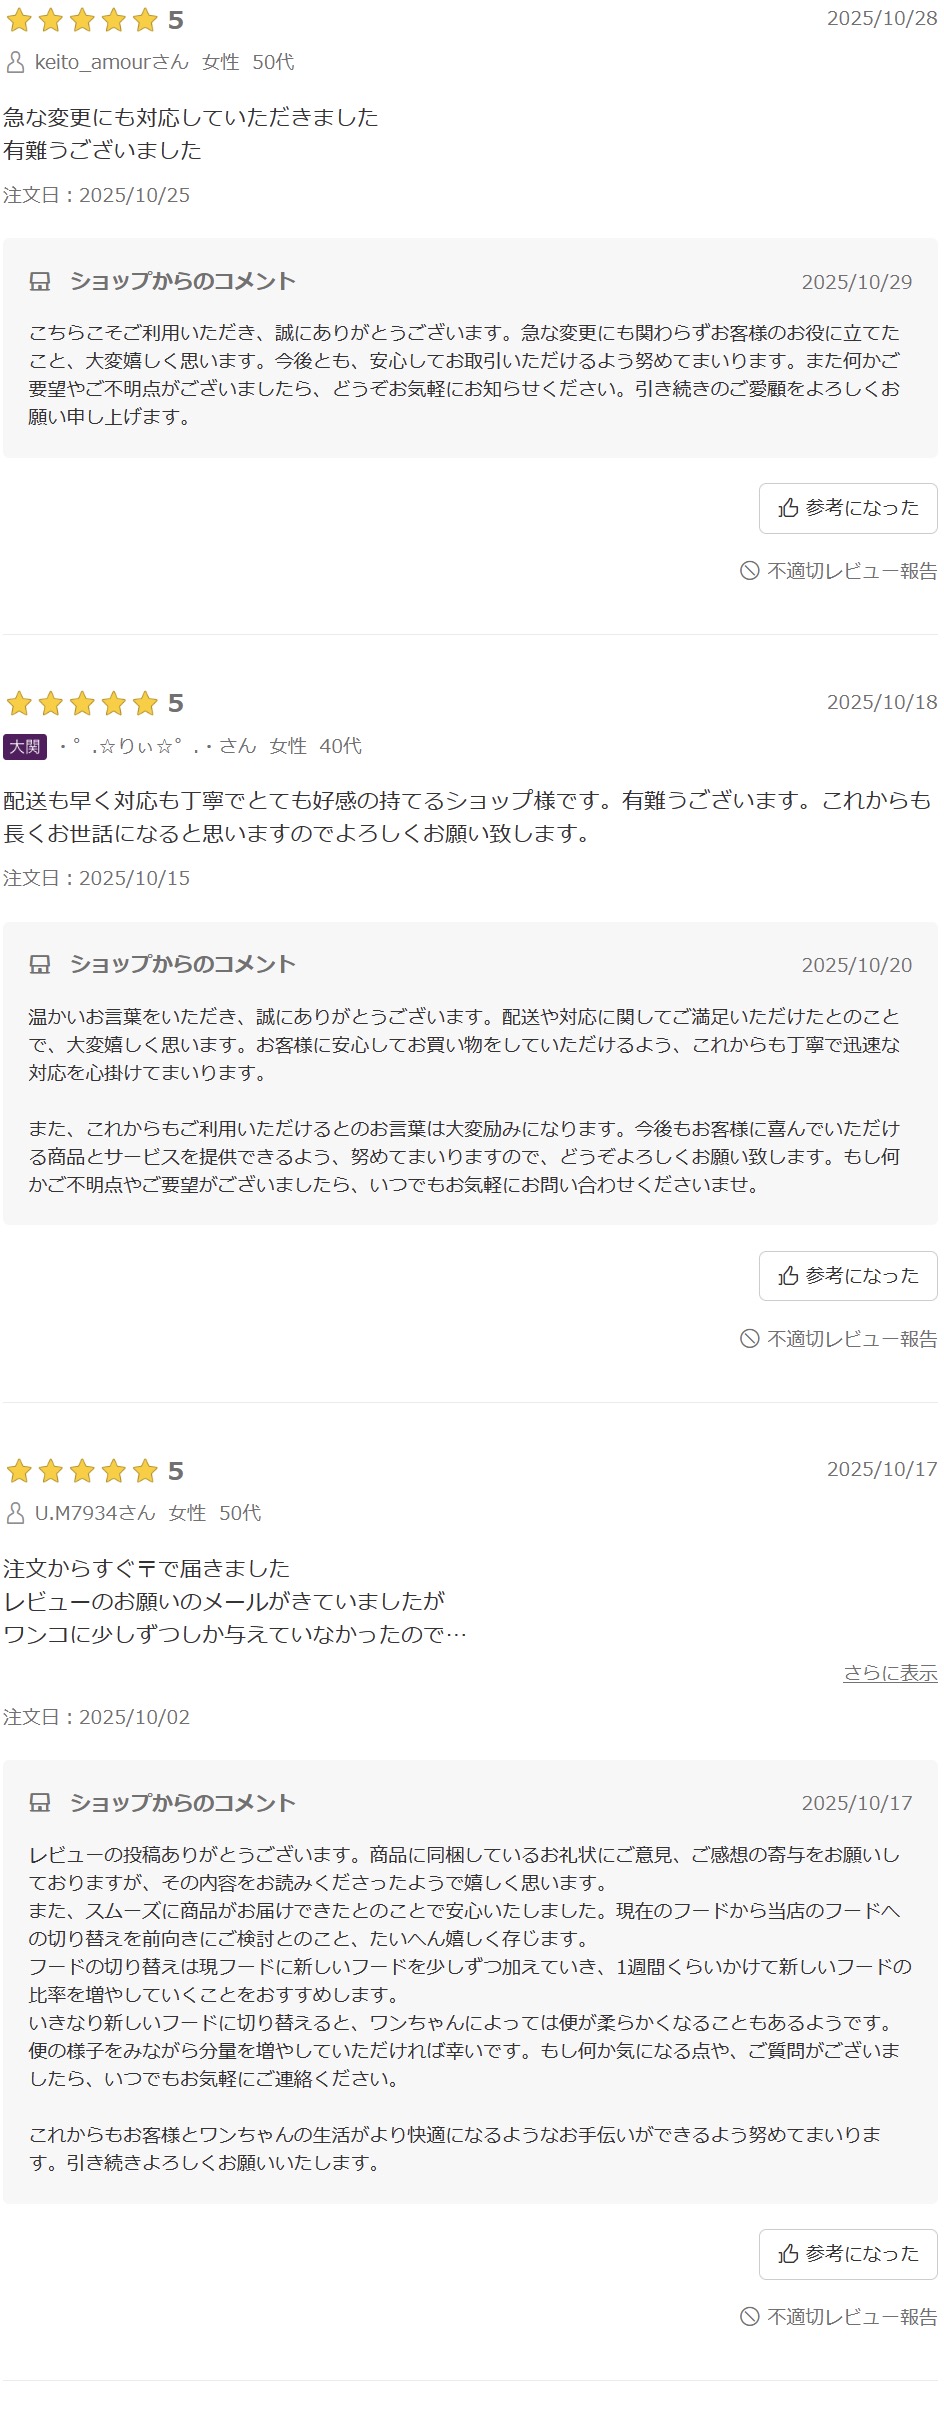Click user avatar icon beside U.M7934
Image resolution: width=944 pixels, height=2414 pixels.
coord(16,1514)
